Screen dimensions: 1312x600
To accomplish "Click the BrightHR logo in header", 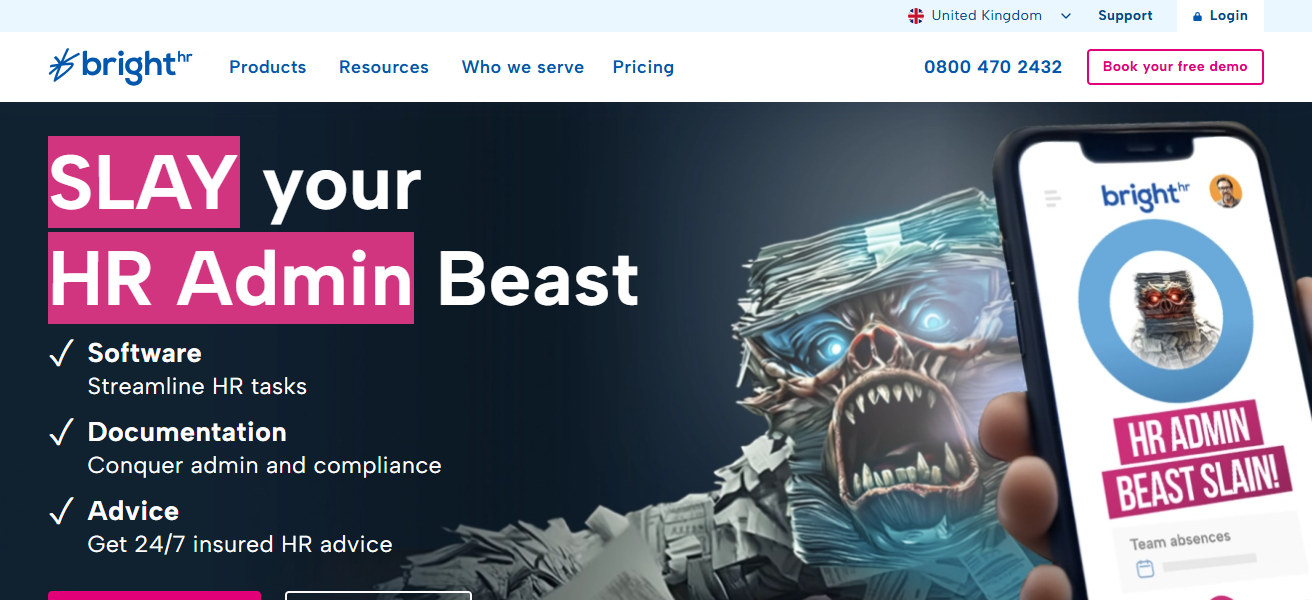I will (x=120, y=66).
